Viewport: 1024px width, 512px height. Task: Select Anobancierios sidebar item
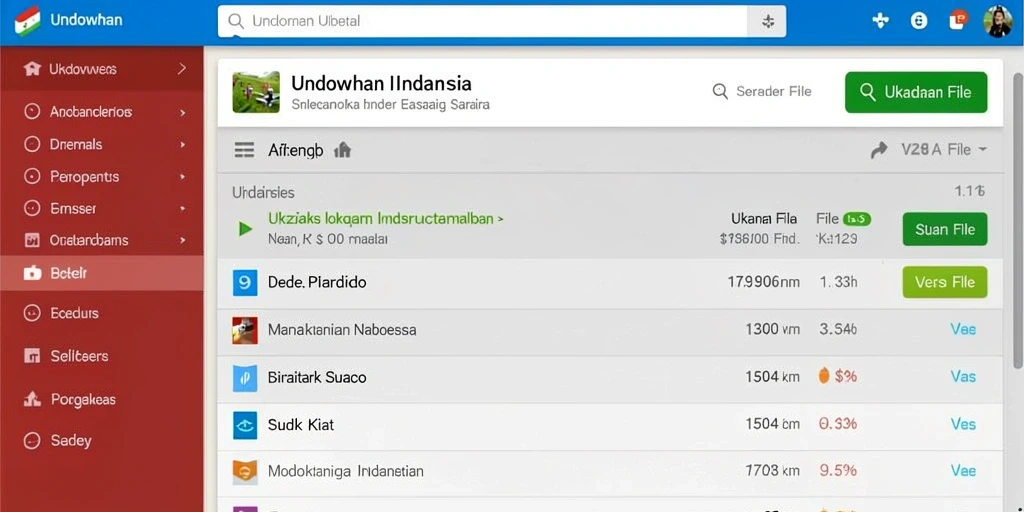[102, 112]
